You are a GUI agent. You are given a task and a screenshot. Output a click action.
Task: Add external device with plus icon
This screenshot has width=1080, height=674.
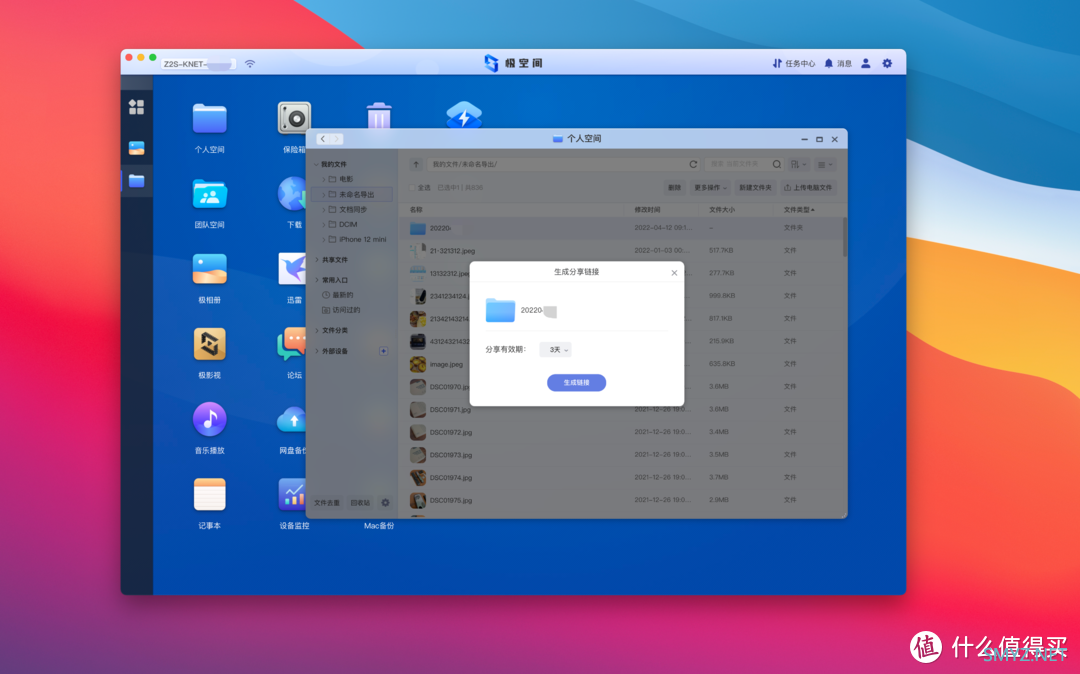(384, 351)
